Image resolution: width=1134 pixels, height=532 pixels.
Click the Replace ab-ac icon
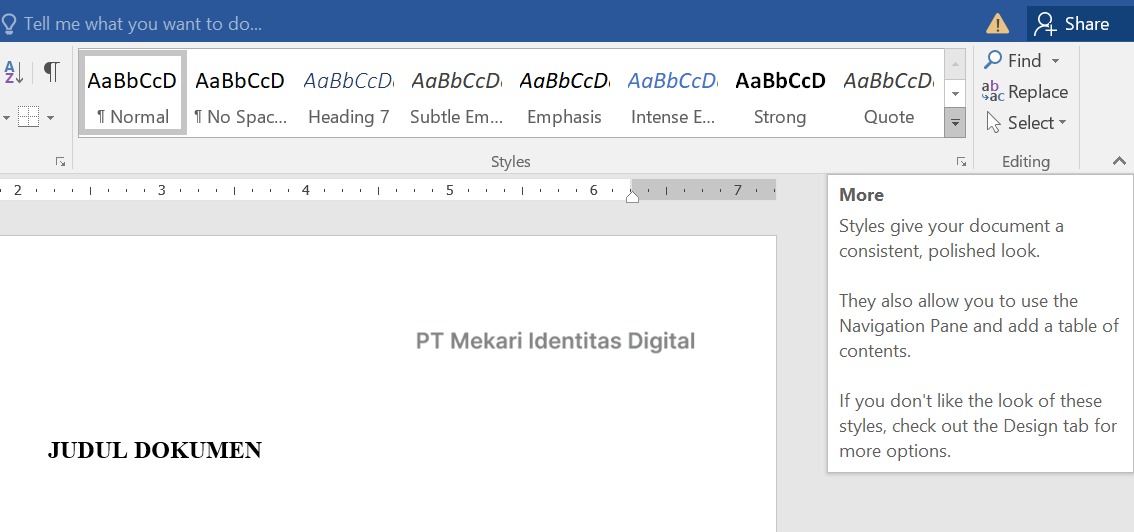(993, 92)
